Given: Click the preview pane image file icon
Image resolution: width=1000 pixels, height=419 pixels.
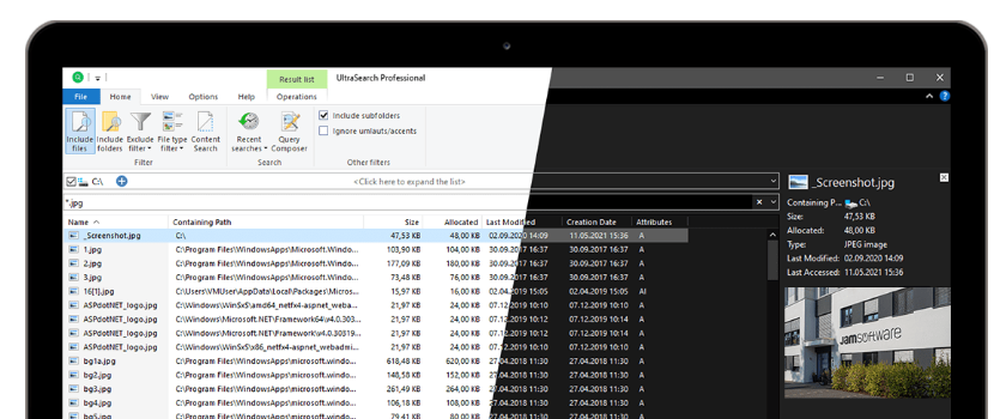Looking at the screenshot, I should (x=798, y=182).
